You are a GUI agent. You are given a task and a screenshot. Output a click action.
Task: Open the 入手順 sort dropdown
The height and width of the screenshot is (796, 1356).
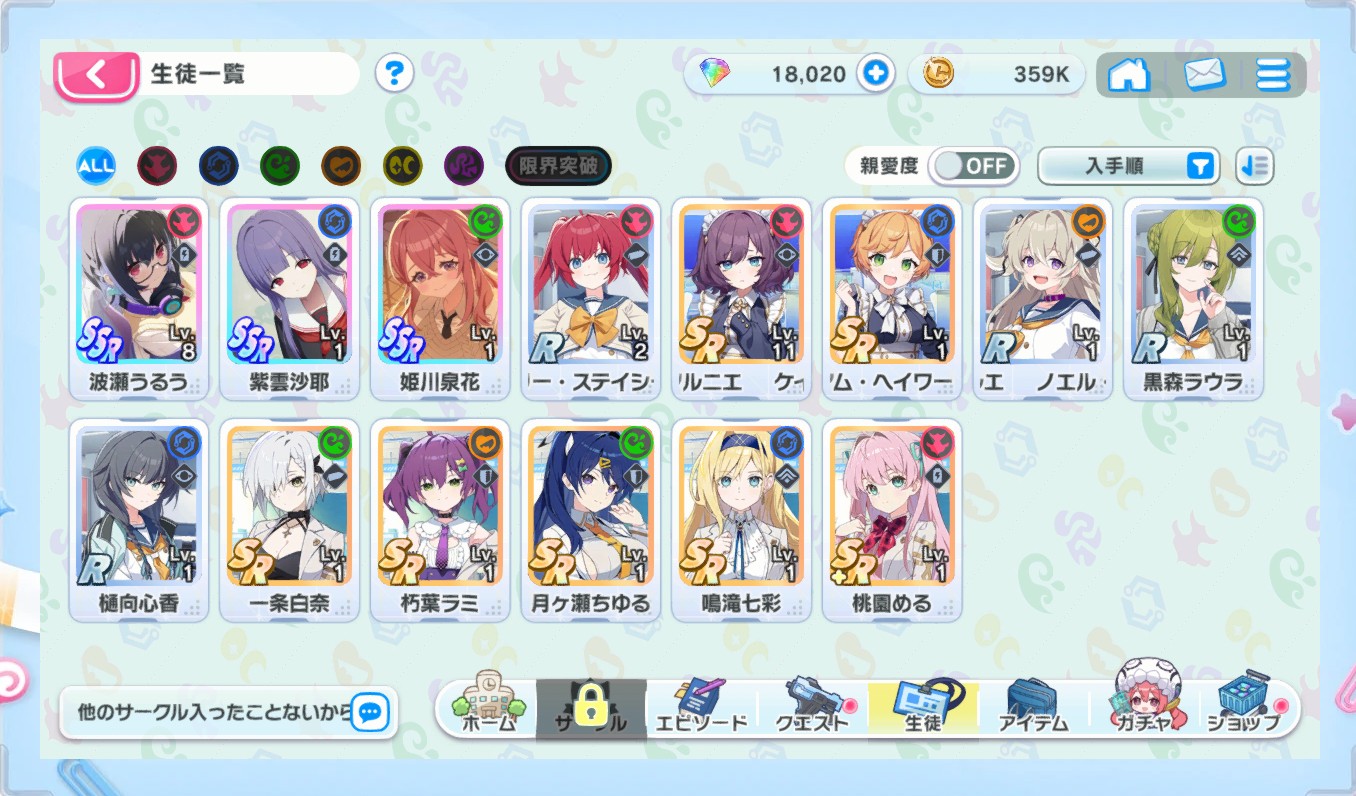1129,167
